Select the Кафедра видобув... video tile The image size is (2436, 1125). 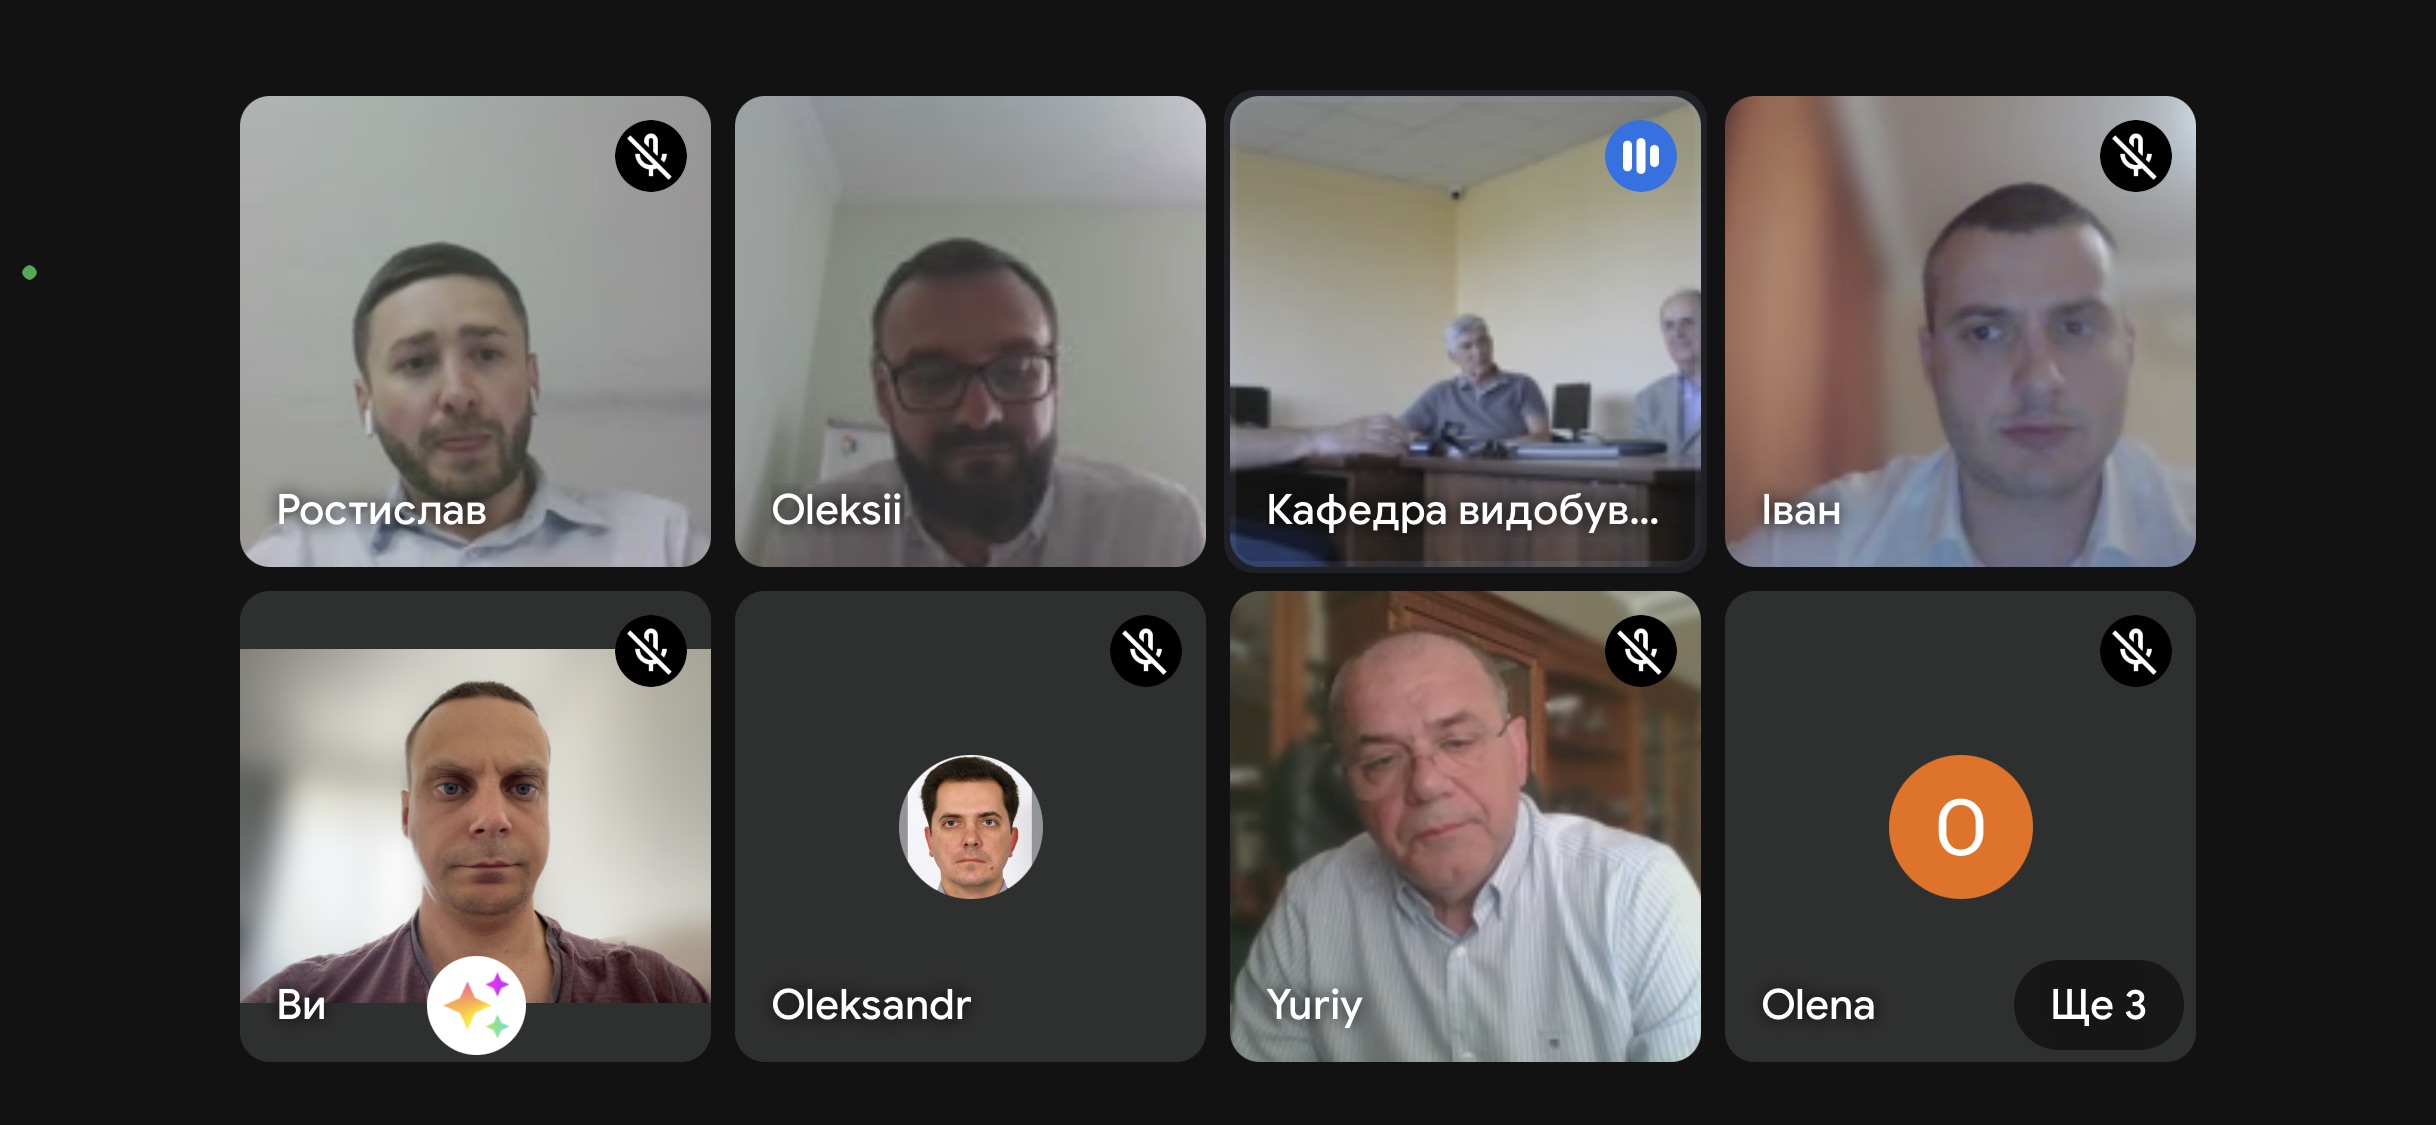click(1465, 331)
